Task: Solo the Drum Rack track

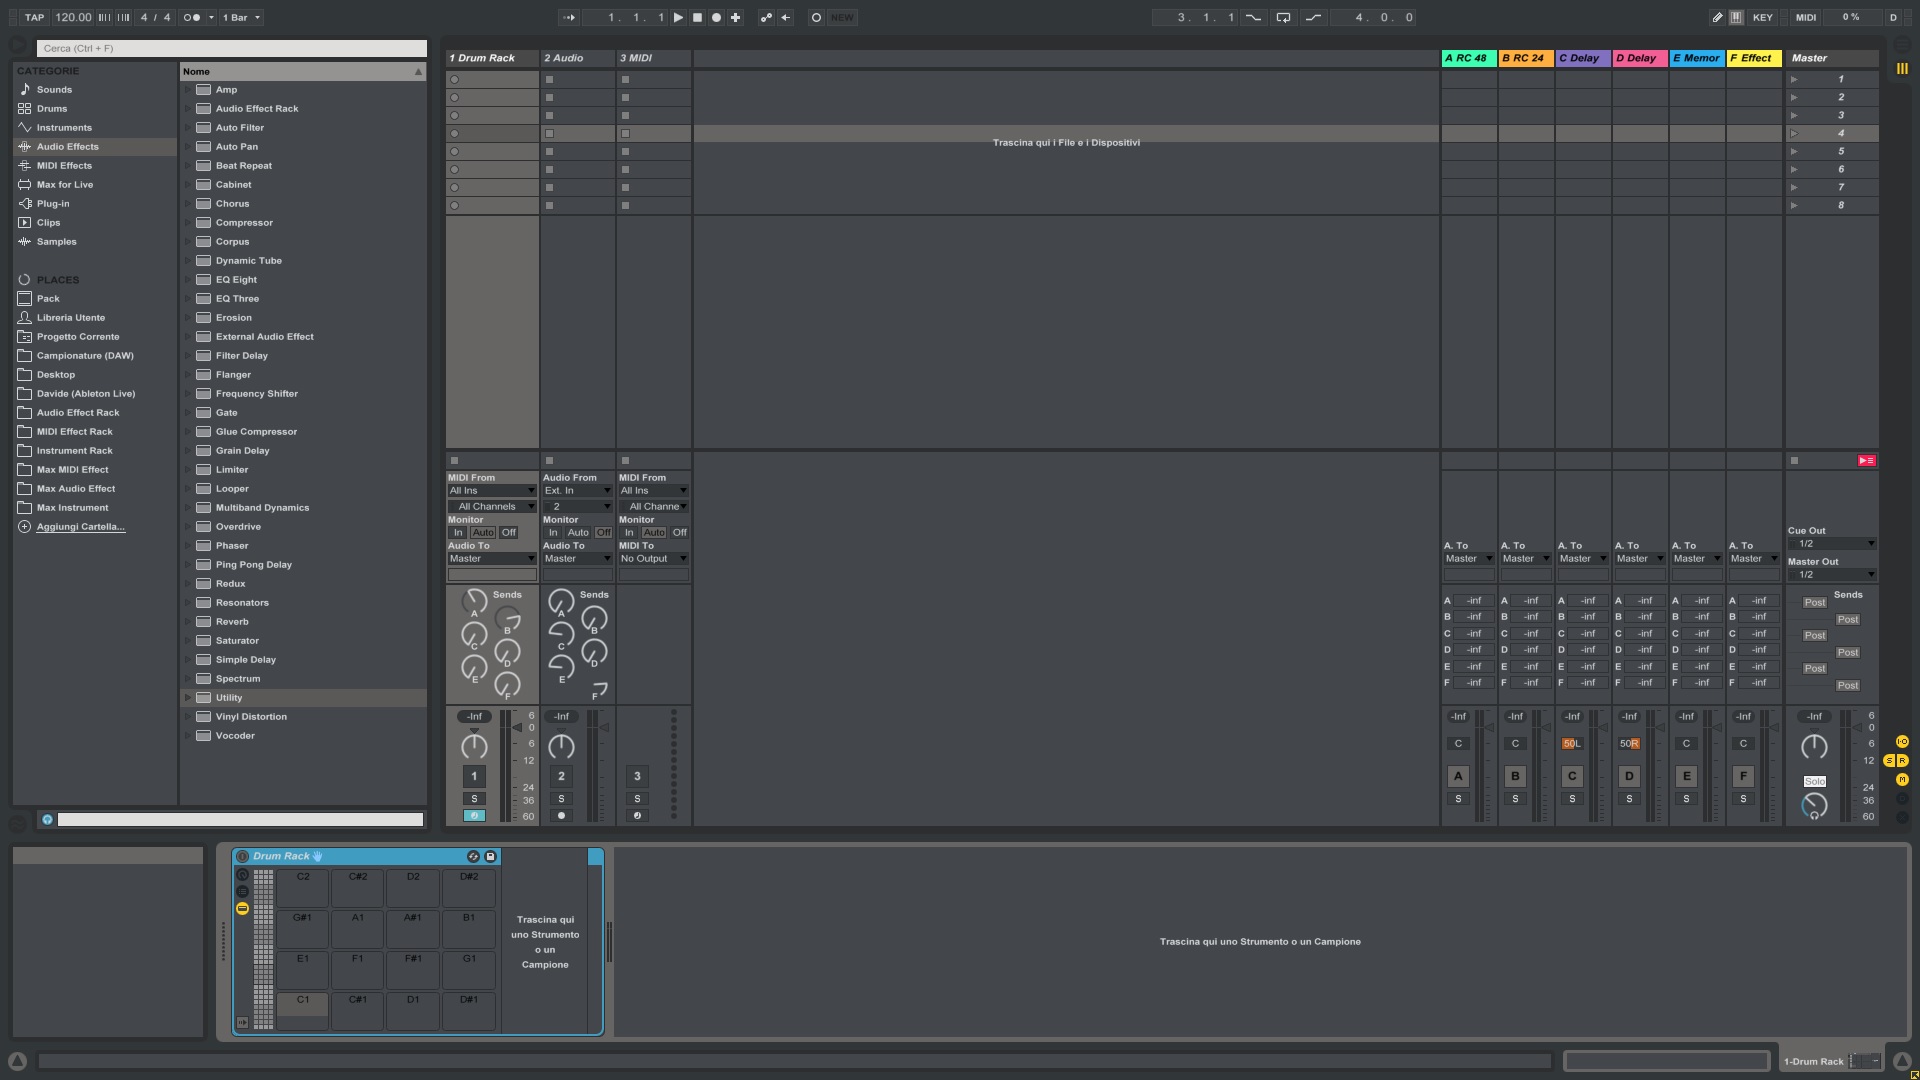Action: pyautogui.click(x=474, y=798)
